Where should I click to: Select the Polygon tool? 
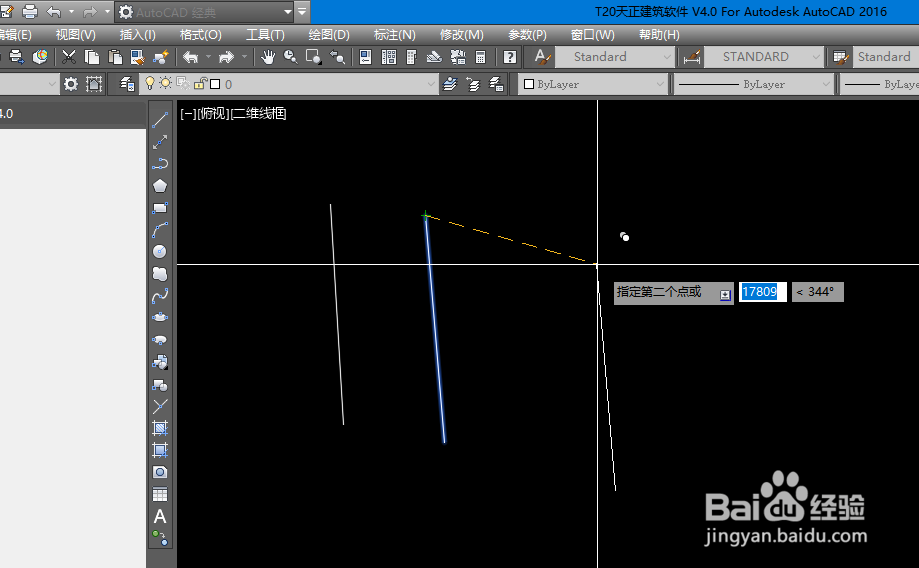point(160,186)
